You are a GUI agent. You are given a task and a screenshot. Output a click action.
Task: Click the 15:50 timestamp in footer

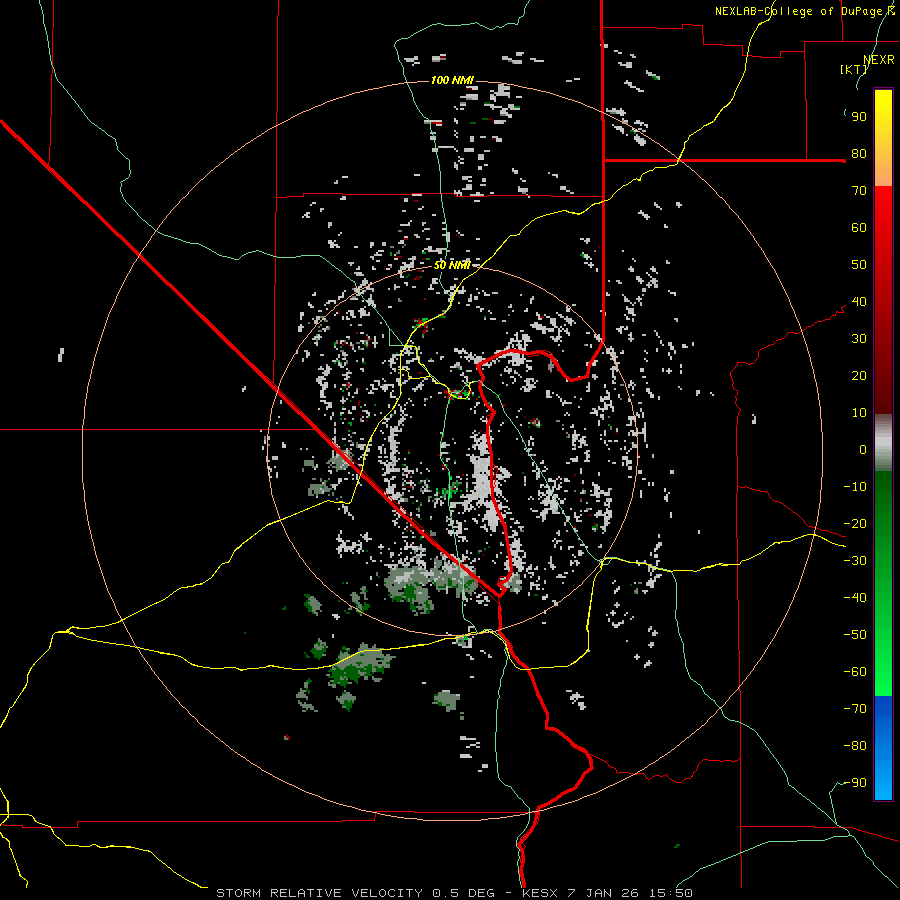tap(671, 893)
